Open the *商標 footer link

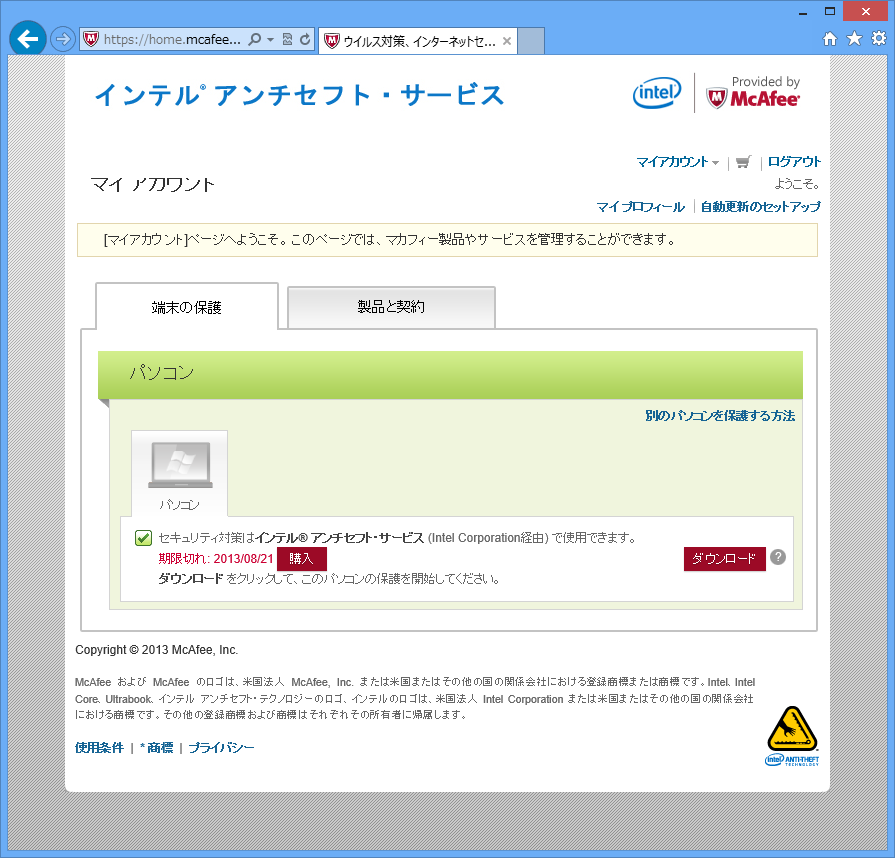(x=156, y=747)
